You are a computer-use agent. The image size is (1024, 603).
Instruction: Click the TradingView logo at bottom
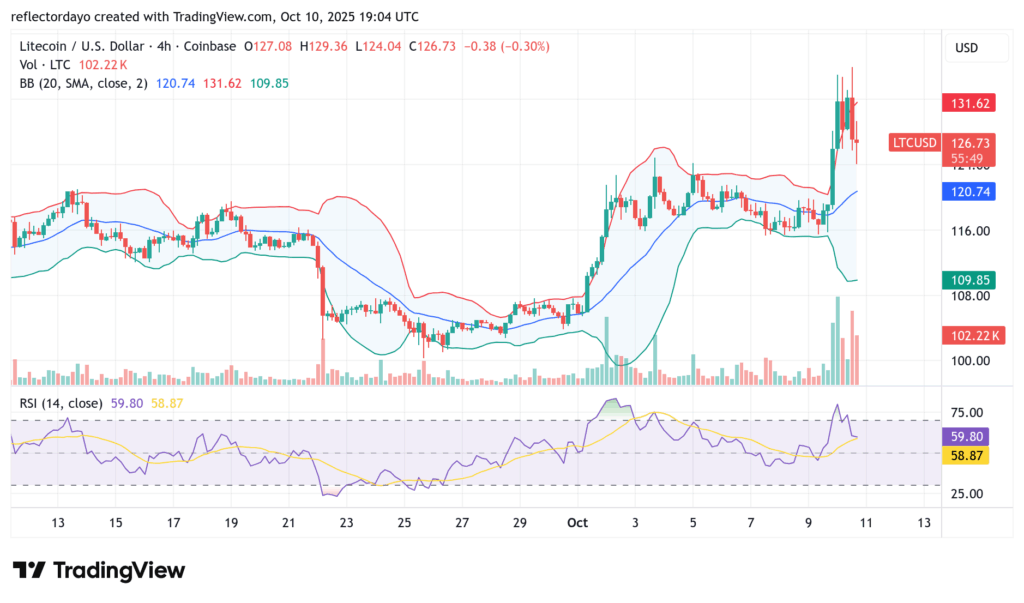99,570
